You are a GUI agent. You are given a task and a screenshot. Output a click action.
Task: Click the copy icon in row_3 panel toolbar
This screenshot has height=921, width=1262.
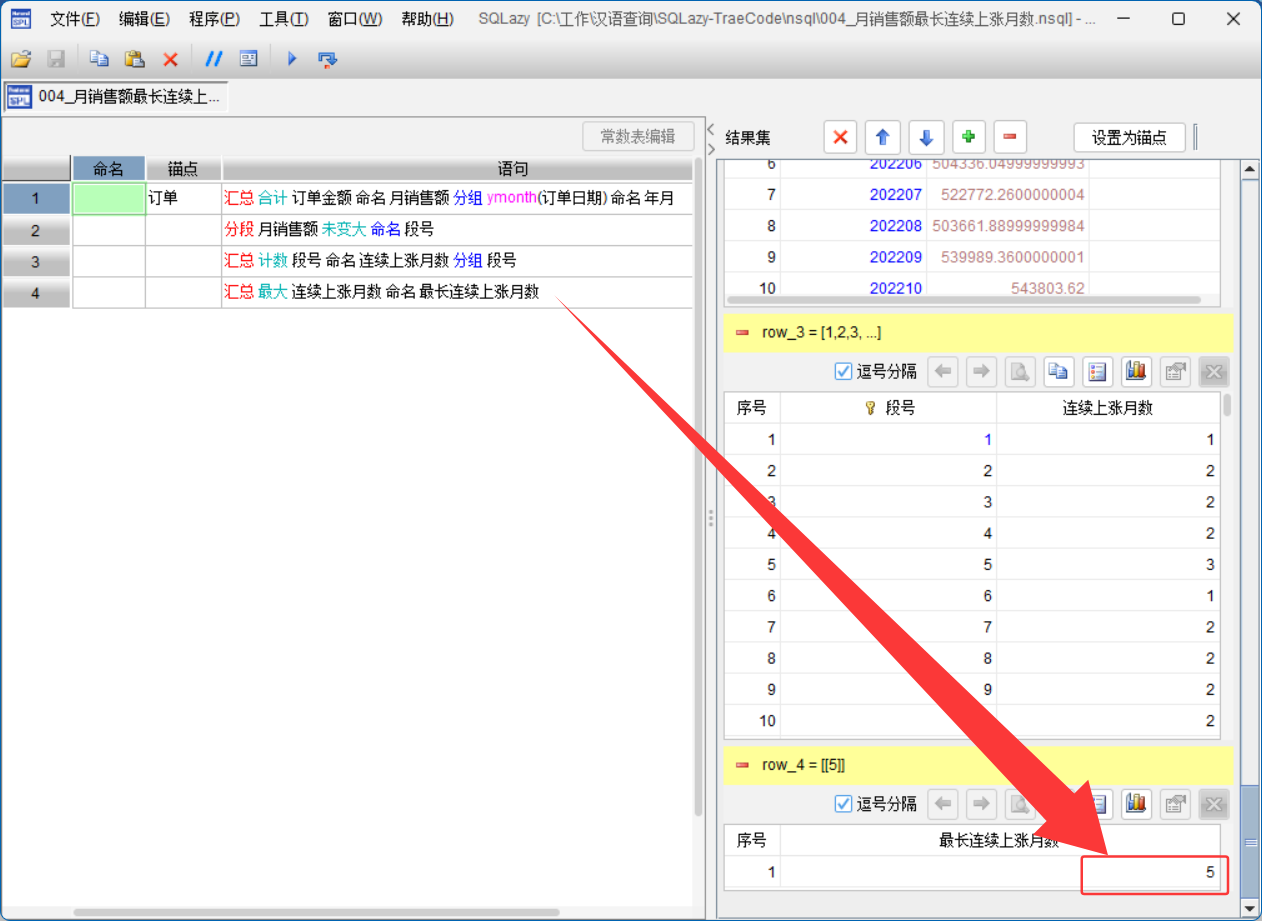tap(1058, 372)
